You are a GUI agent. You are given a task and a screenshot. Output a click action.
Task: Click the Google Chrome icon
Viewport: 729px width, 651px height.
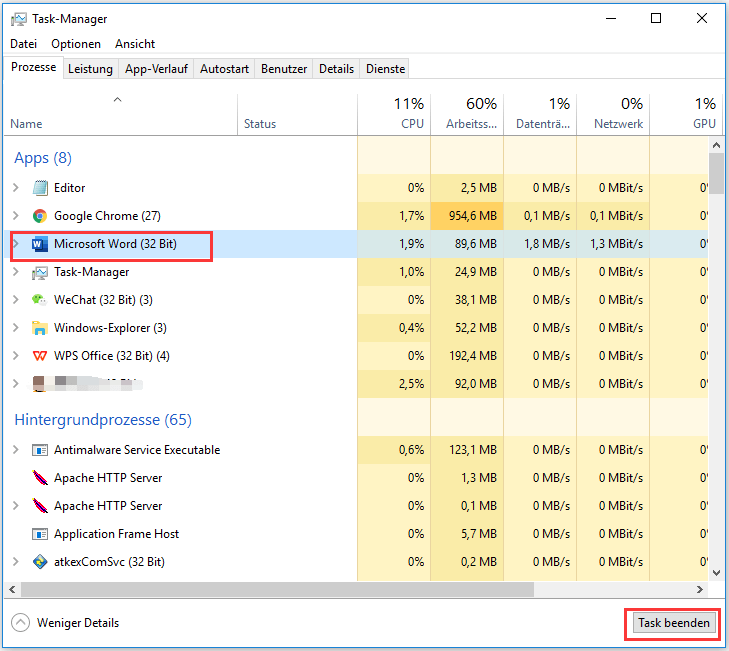click(40, 216)
